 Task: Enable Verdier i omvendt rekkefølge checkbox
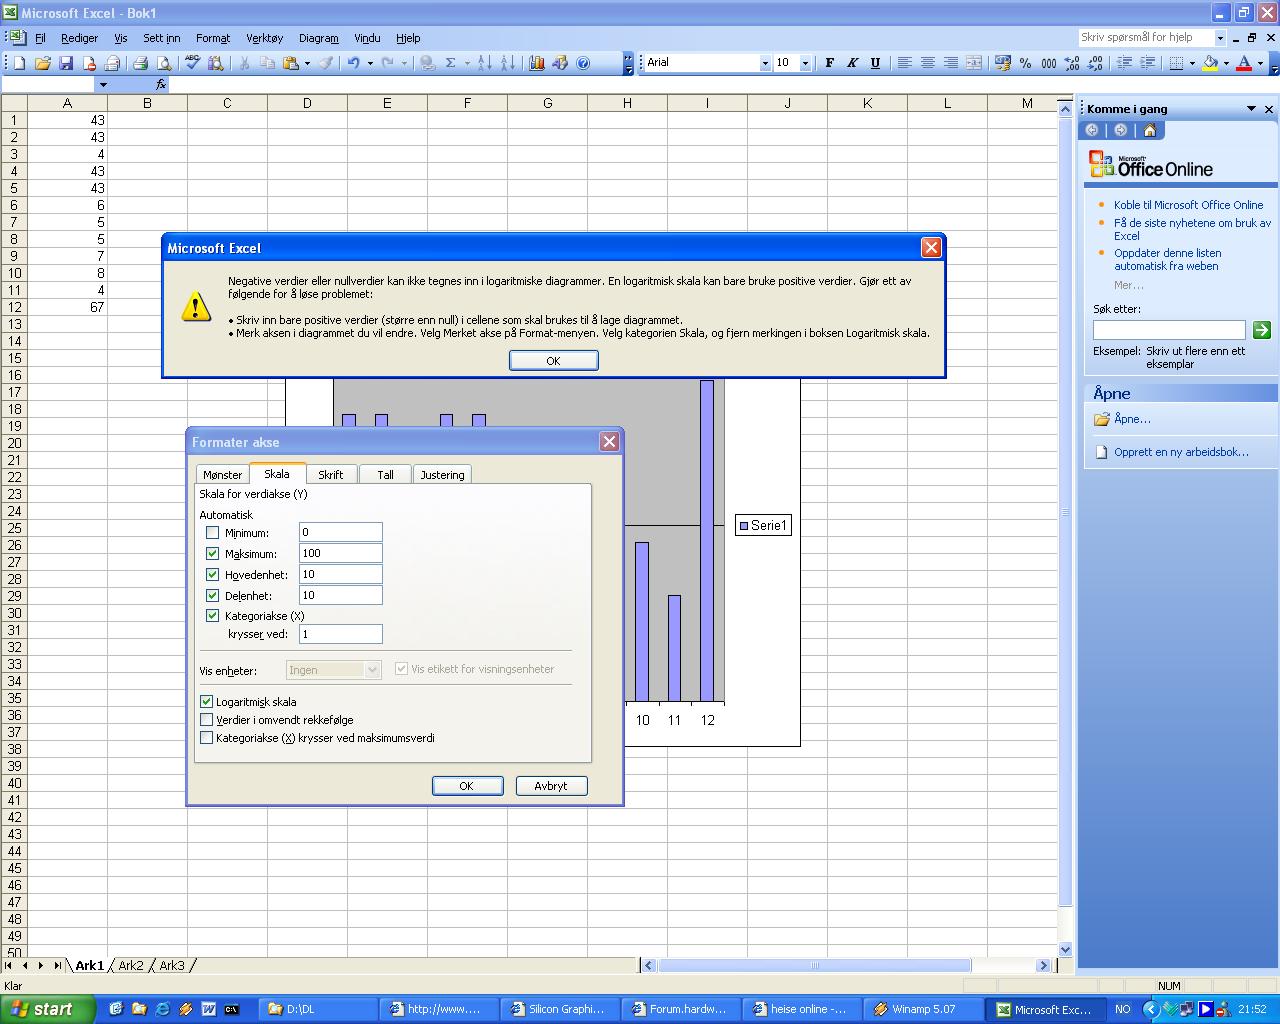tap(207, 720)
